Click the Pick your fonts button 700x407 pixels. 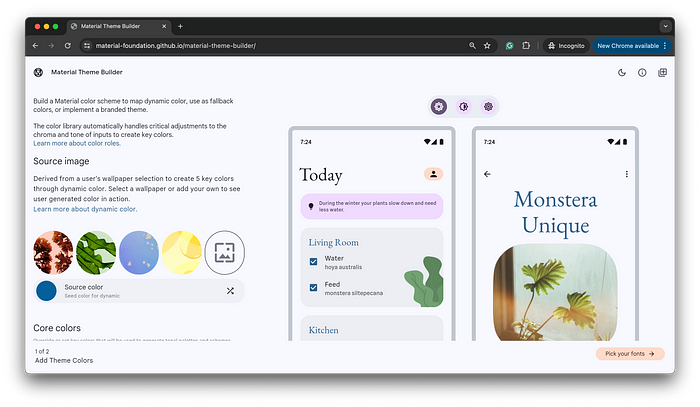[630, 353]
